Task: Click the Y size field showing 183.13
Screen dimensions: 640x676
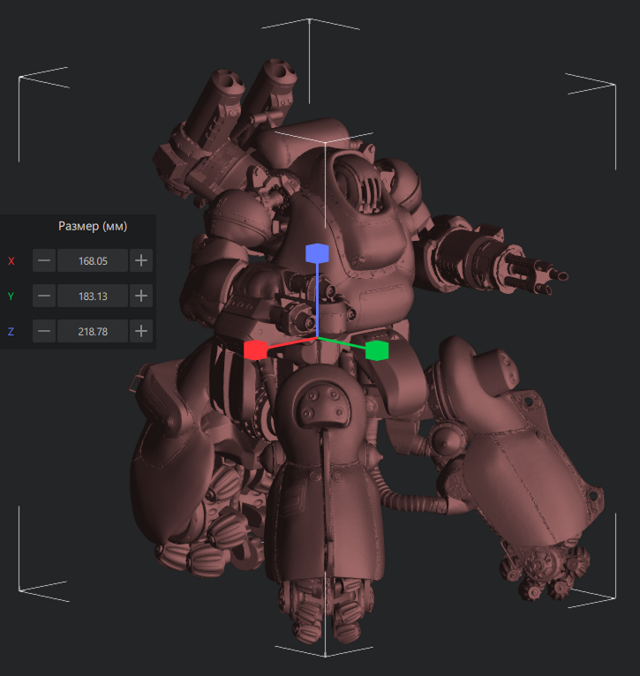Action: coord(93,296)
